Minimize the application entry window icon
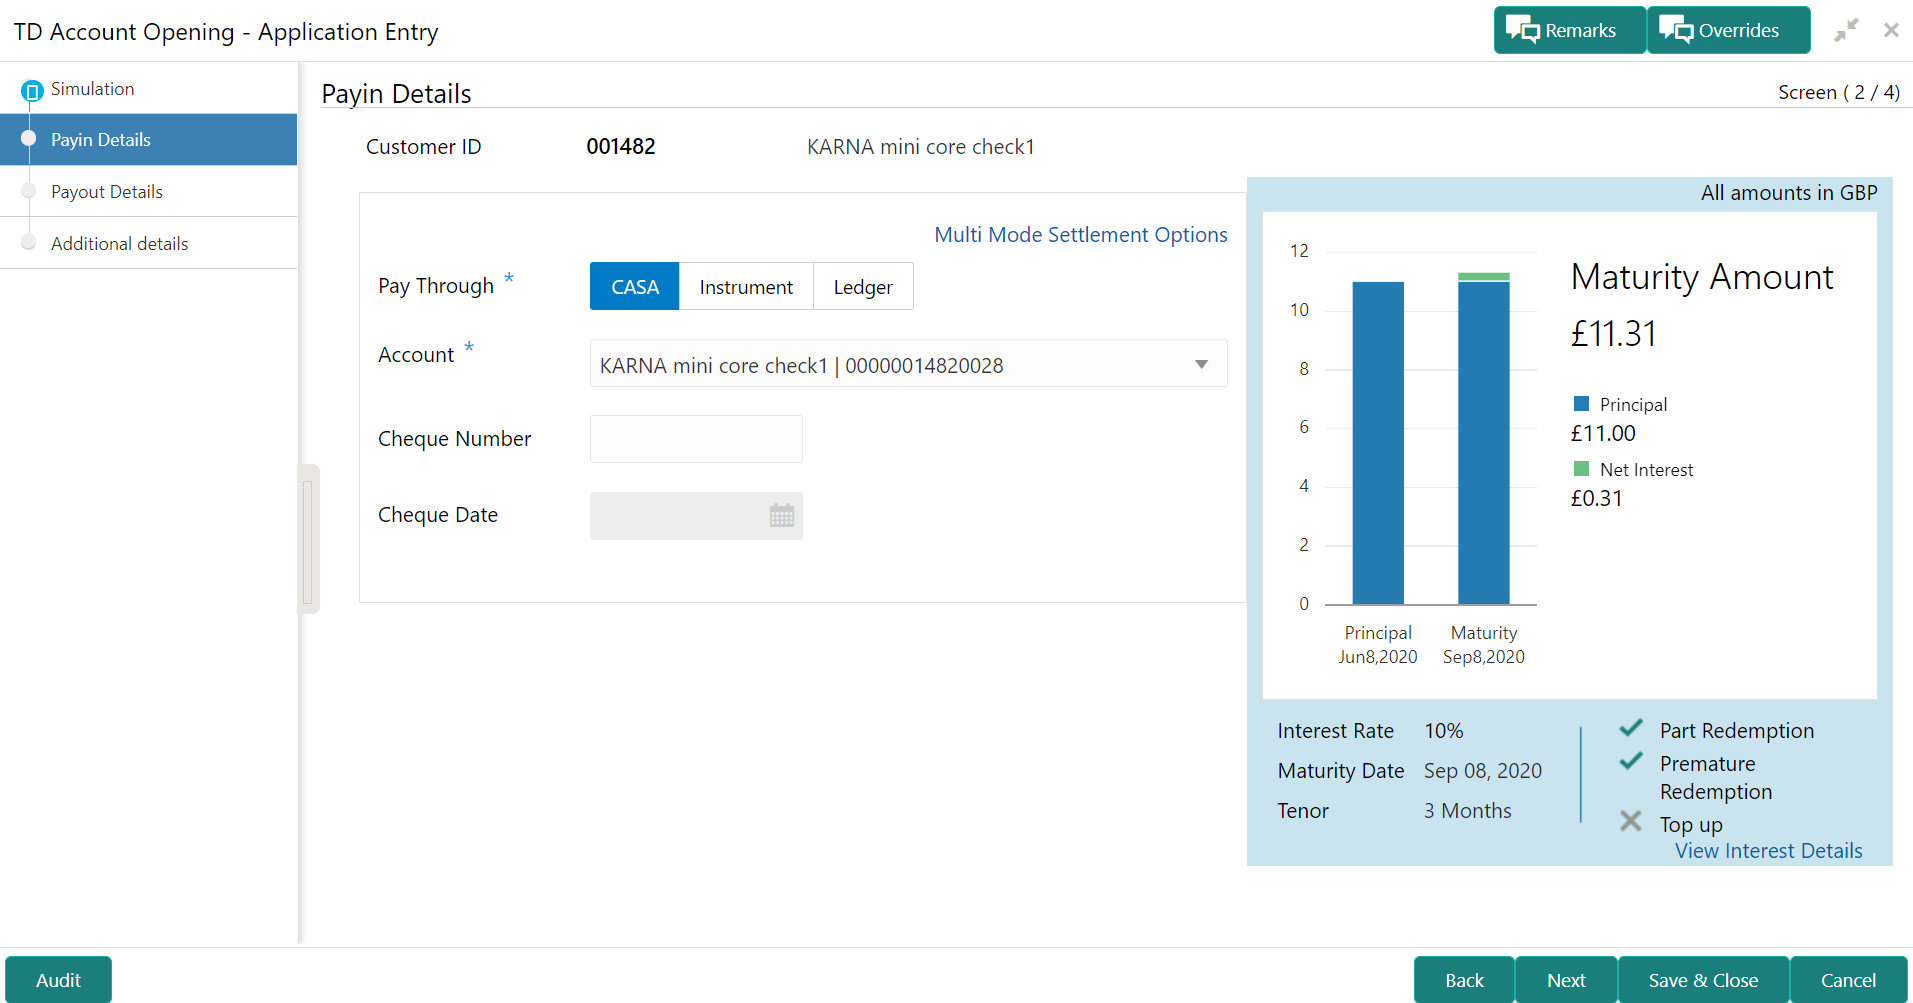1913x1003 pixels. pos(1846,30)
